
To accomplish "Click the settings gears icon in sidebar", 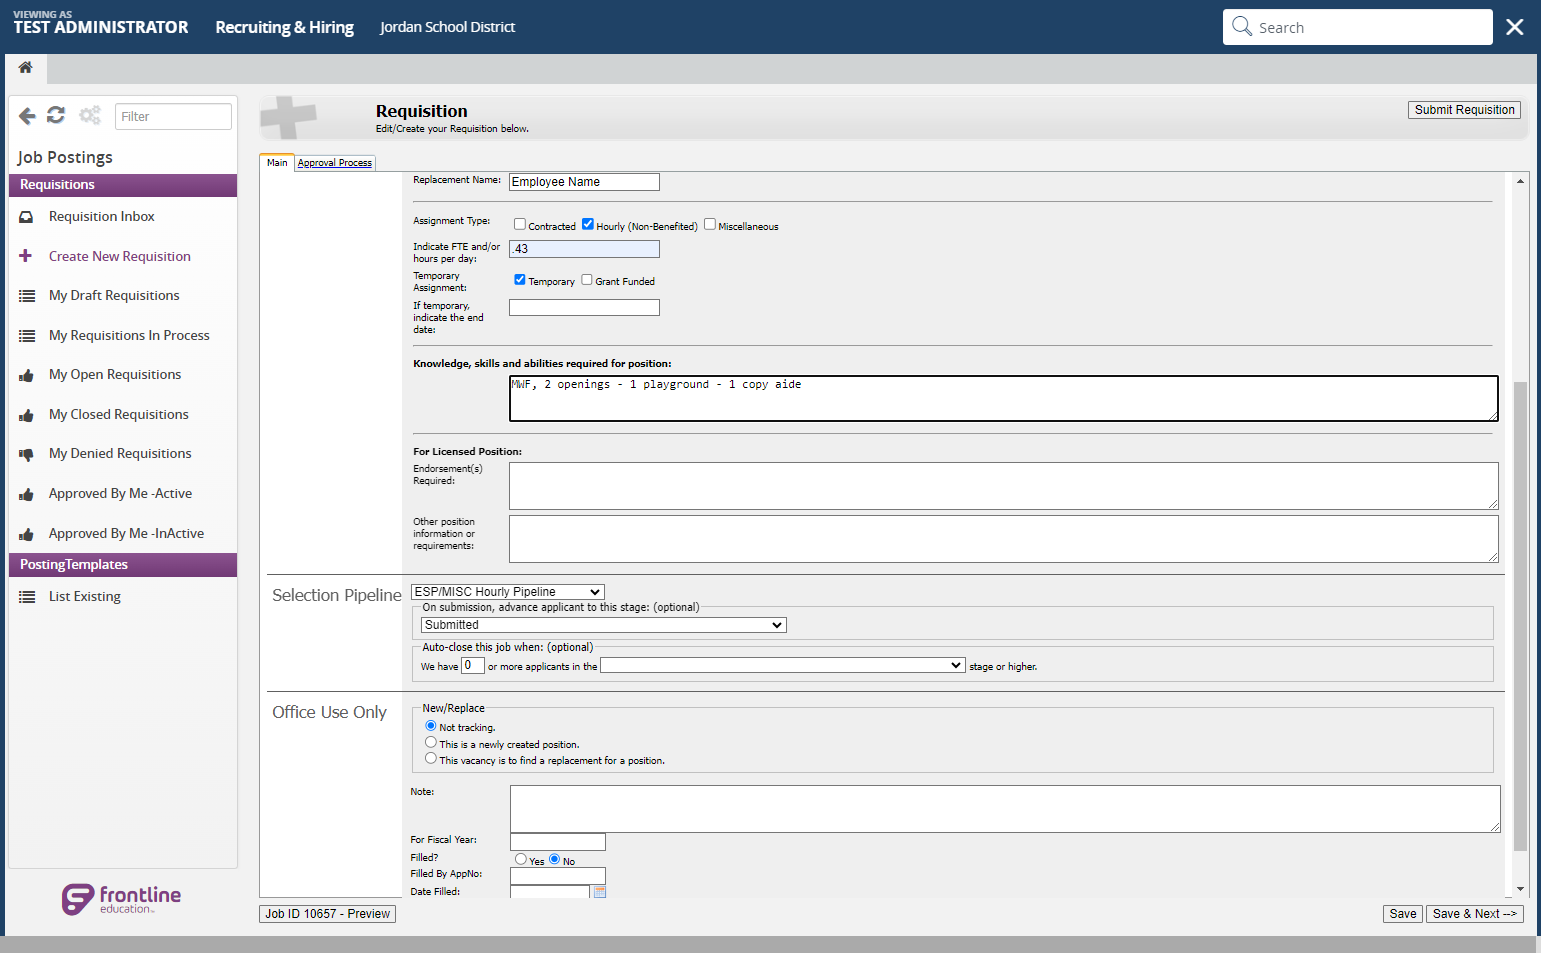I will (x=90, y=116).
